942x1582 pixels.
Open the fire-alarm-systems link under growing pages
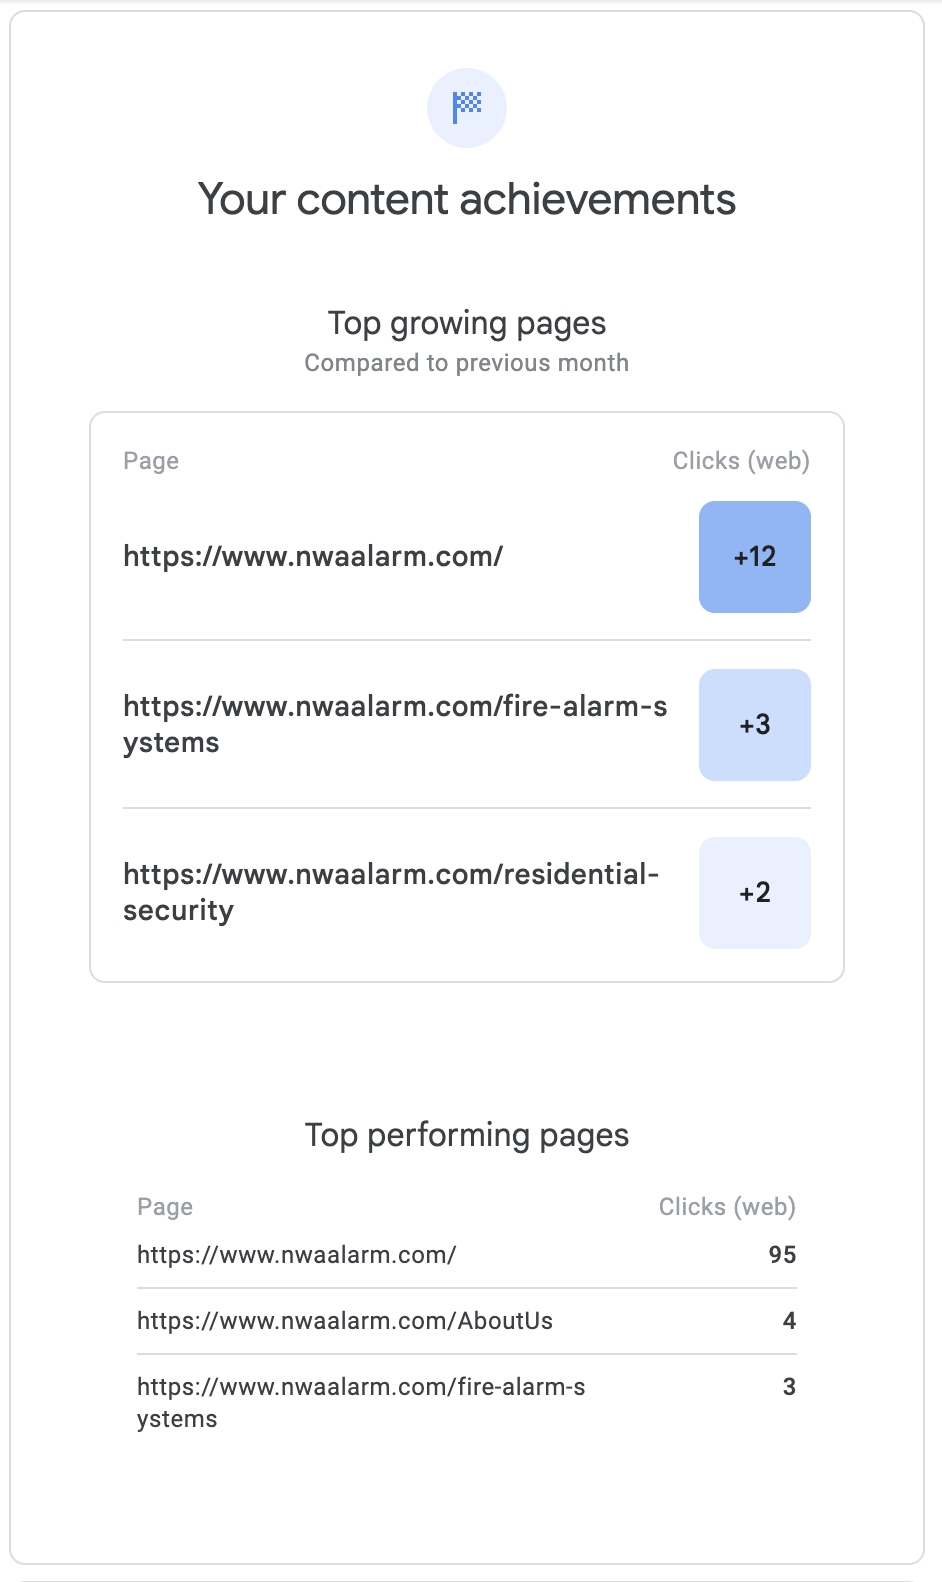click(395, 724)
